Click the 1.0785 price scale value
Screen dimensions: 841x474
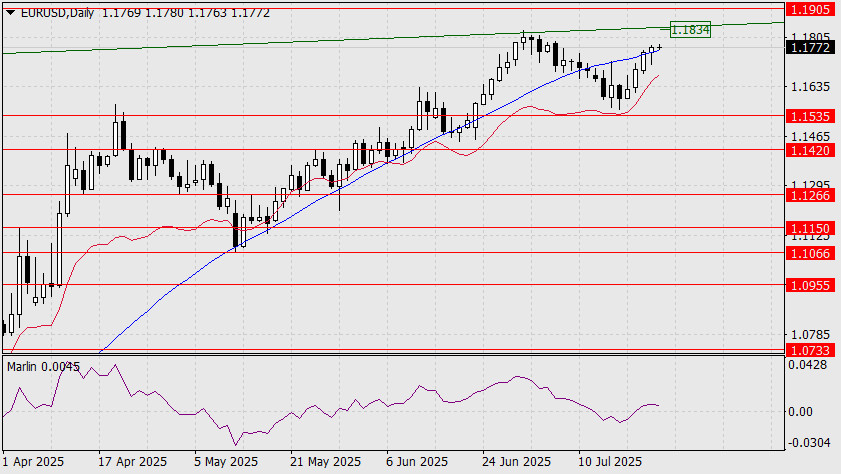point(810,335)
